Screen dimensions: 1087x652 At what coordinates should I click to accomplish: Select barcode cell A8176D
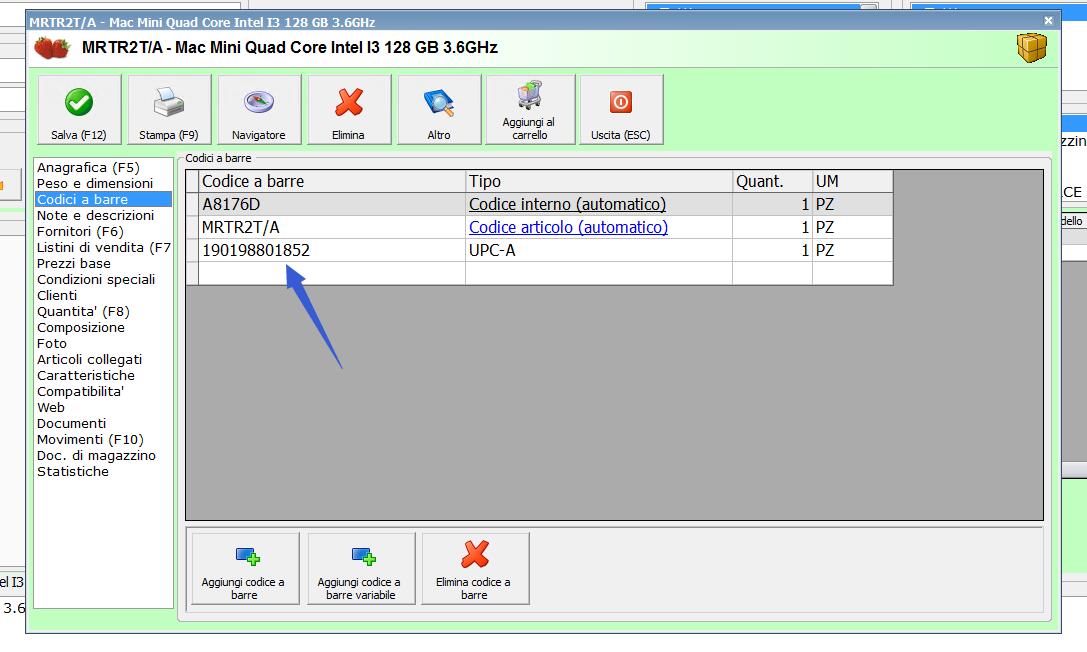(x=332, y=204)
